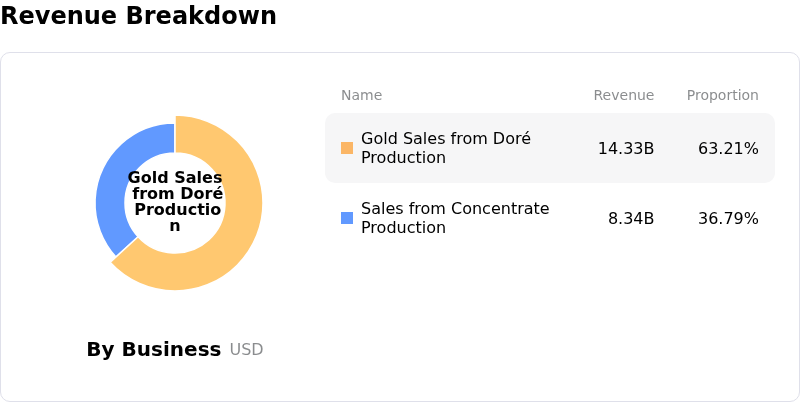The image size is (800, 402).
Task: Sort by the Proportion column header
Action: [722, 95]
